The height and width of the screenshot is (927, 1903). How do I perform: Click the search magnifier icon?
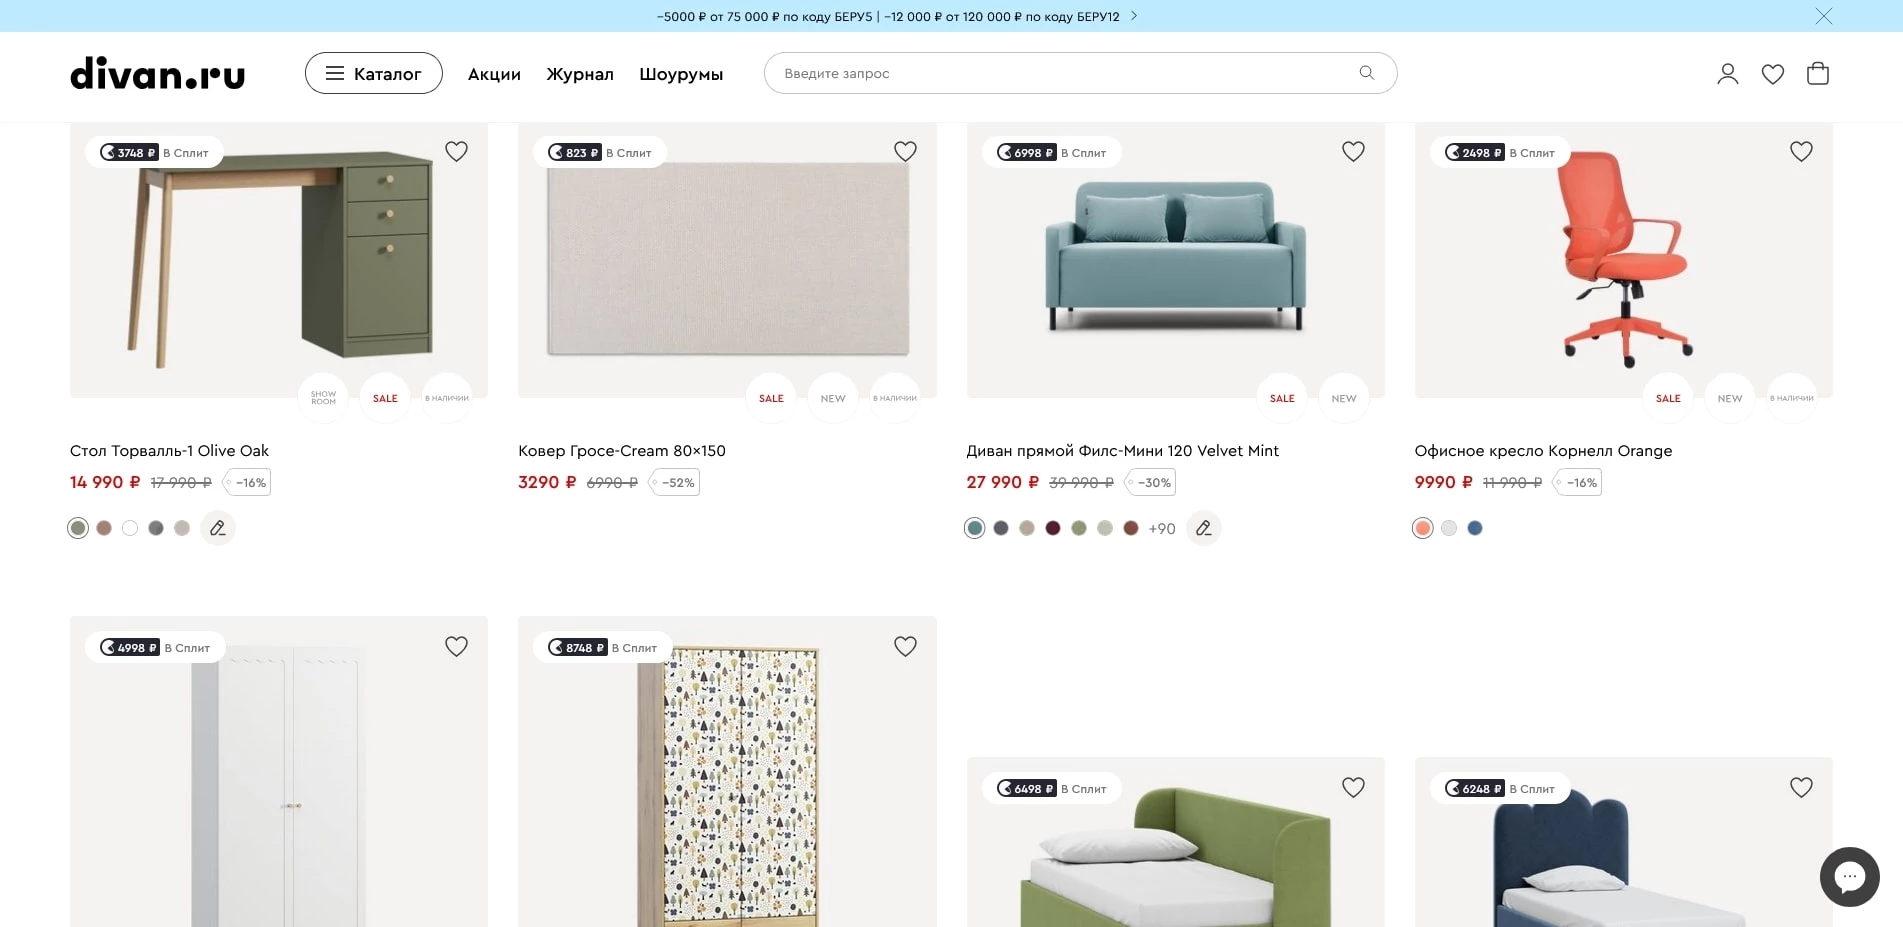coord(1366,73)
